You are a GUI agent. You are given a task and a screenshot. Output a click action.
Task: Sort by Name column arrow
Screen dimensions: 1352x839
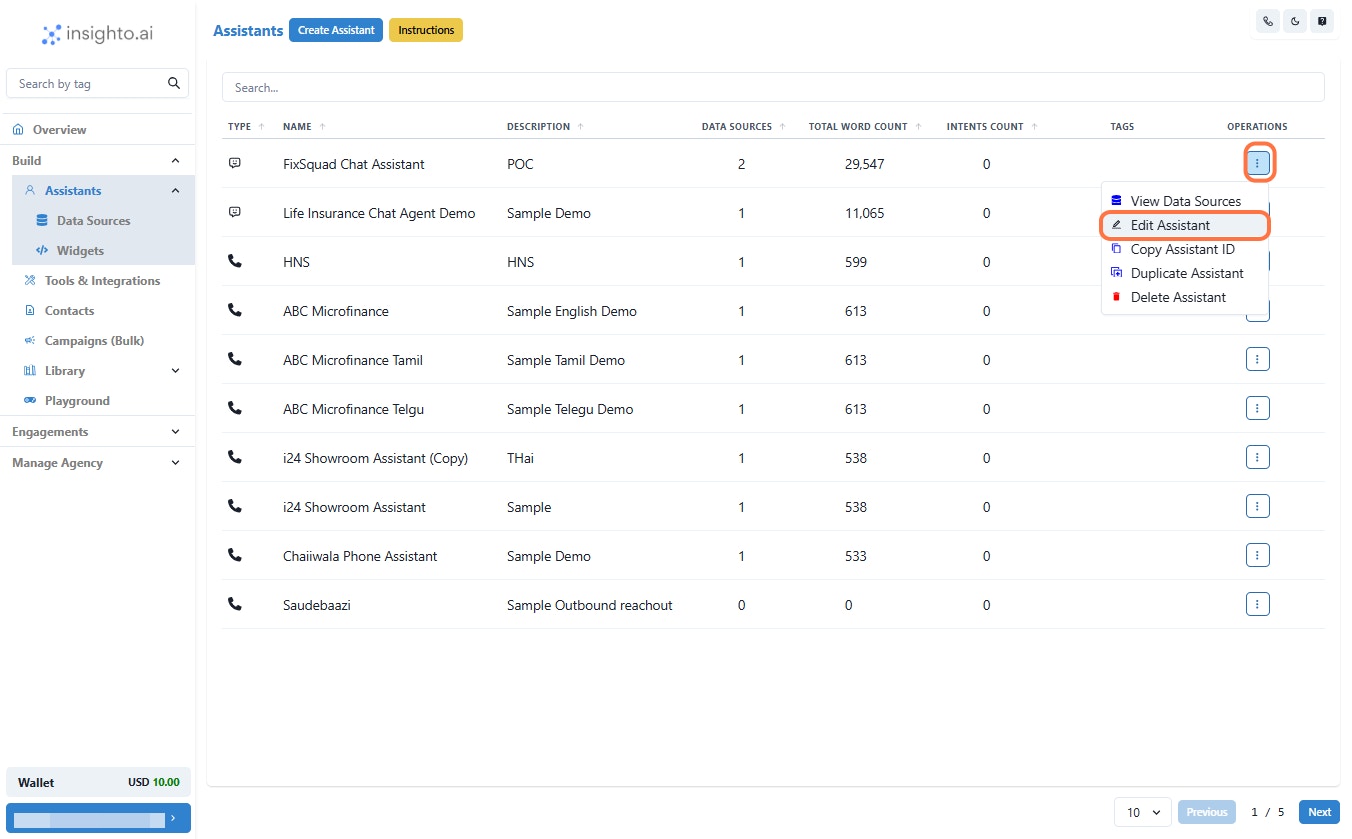coord(322,127)
